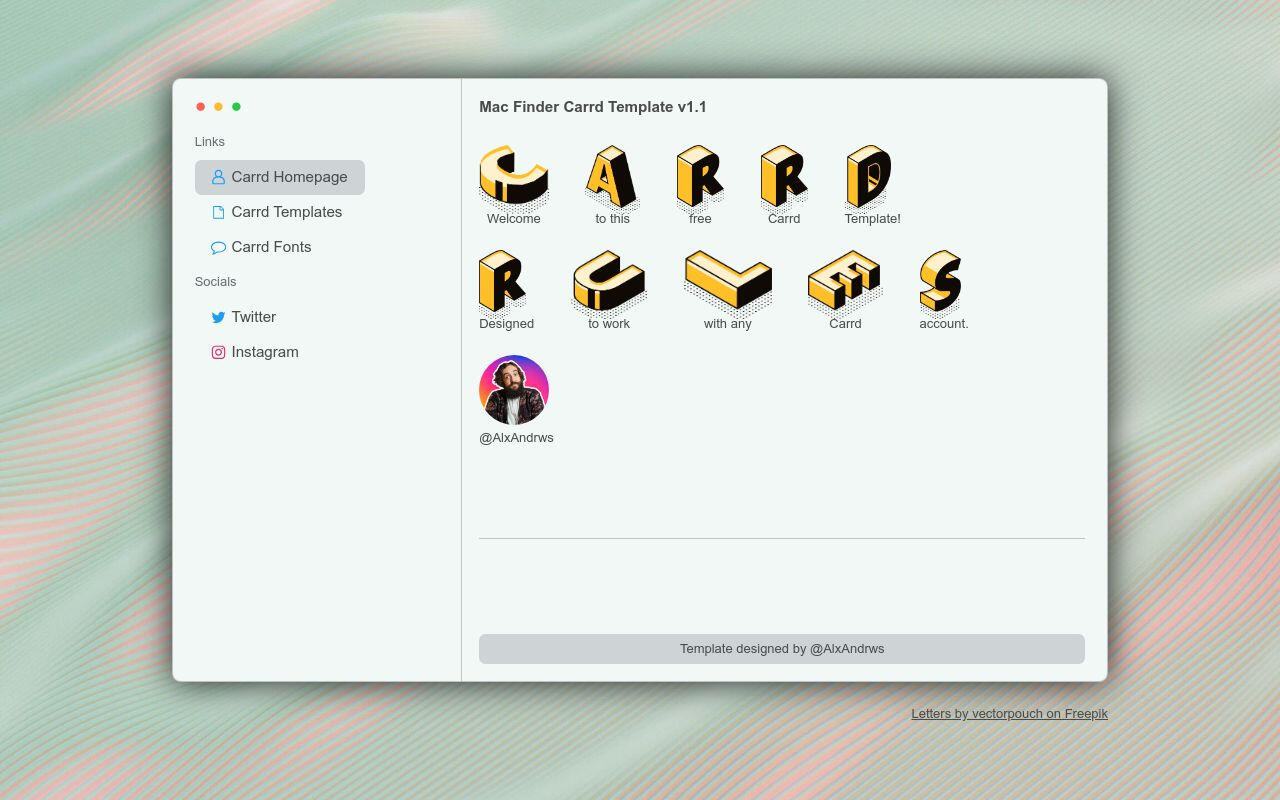Open the letter U 'to work' icon
Image resolution: width=1280 pixels, height=800 pixels.
[x=609, y=282]
